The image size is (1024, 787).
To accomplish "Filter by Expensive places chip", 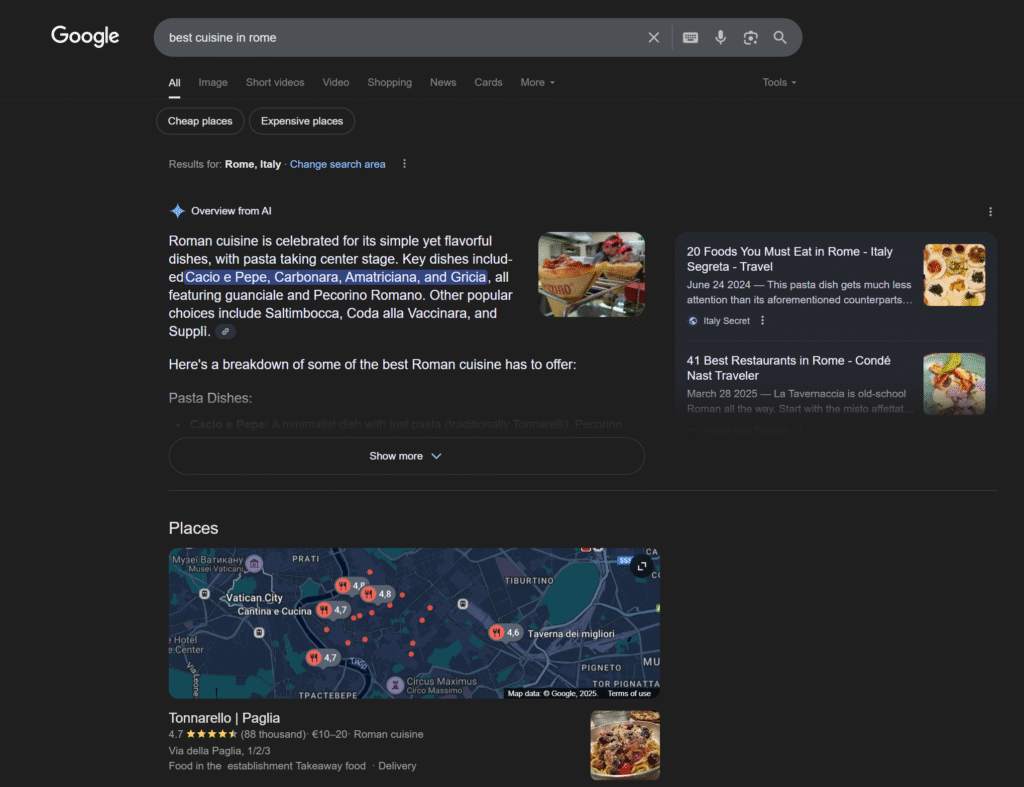I will [x=302, y=121].
